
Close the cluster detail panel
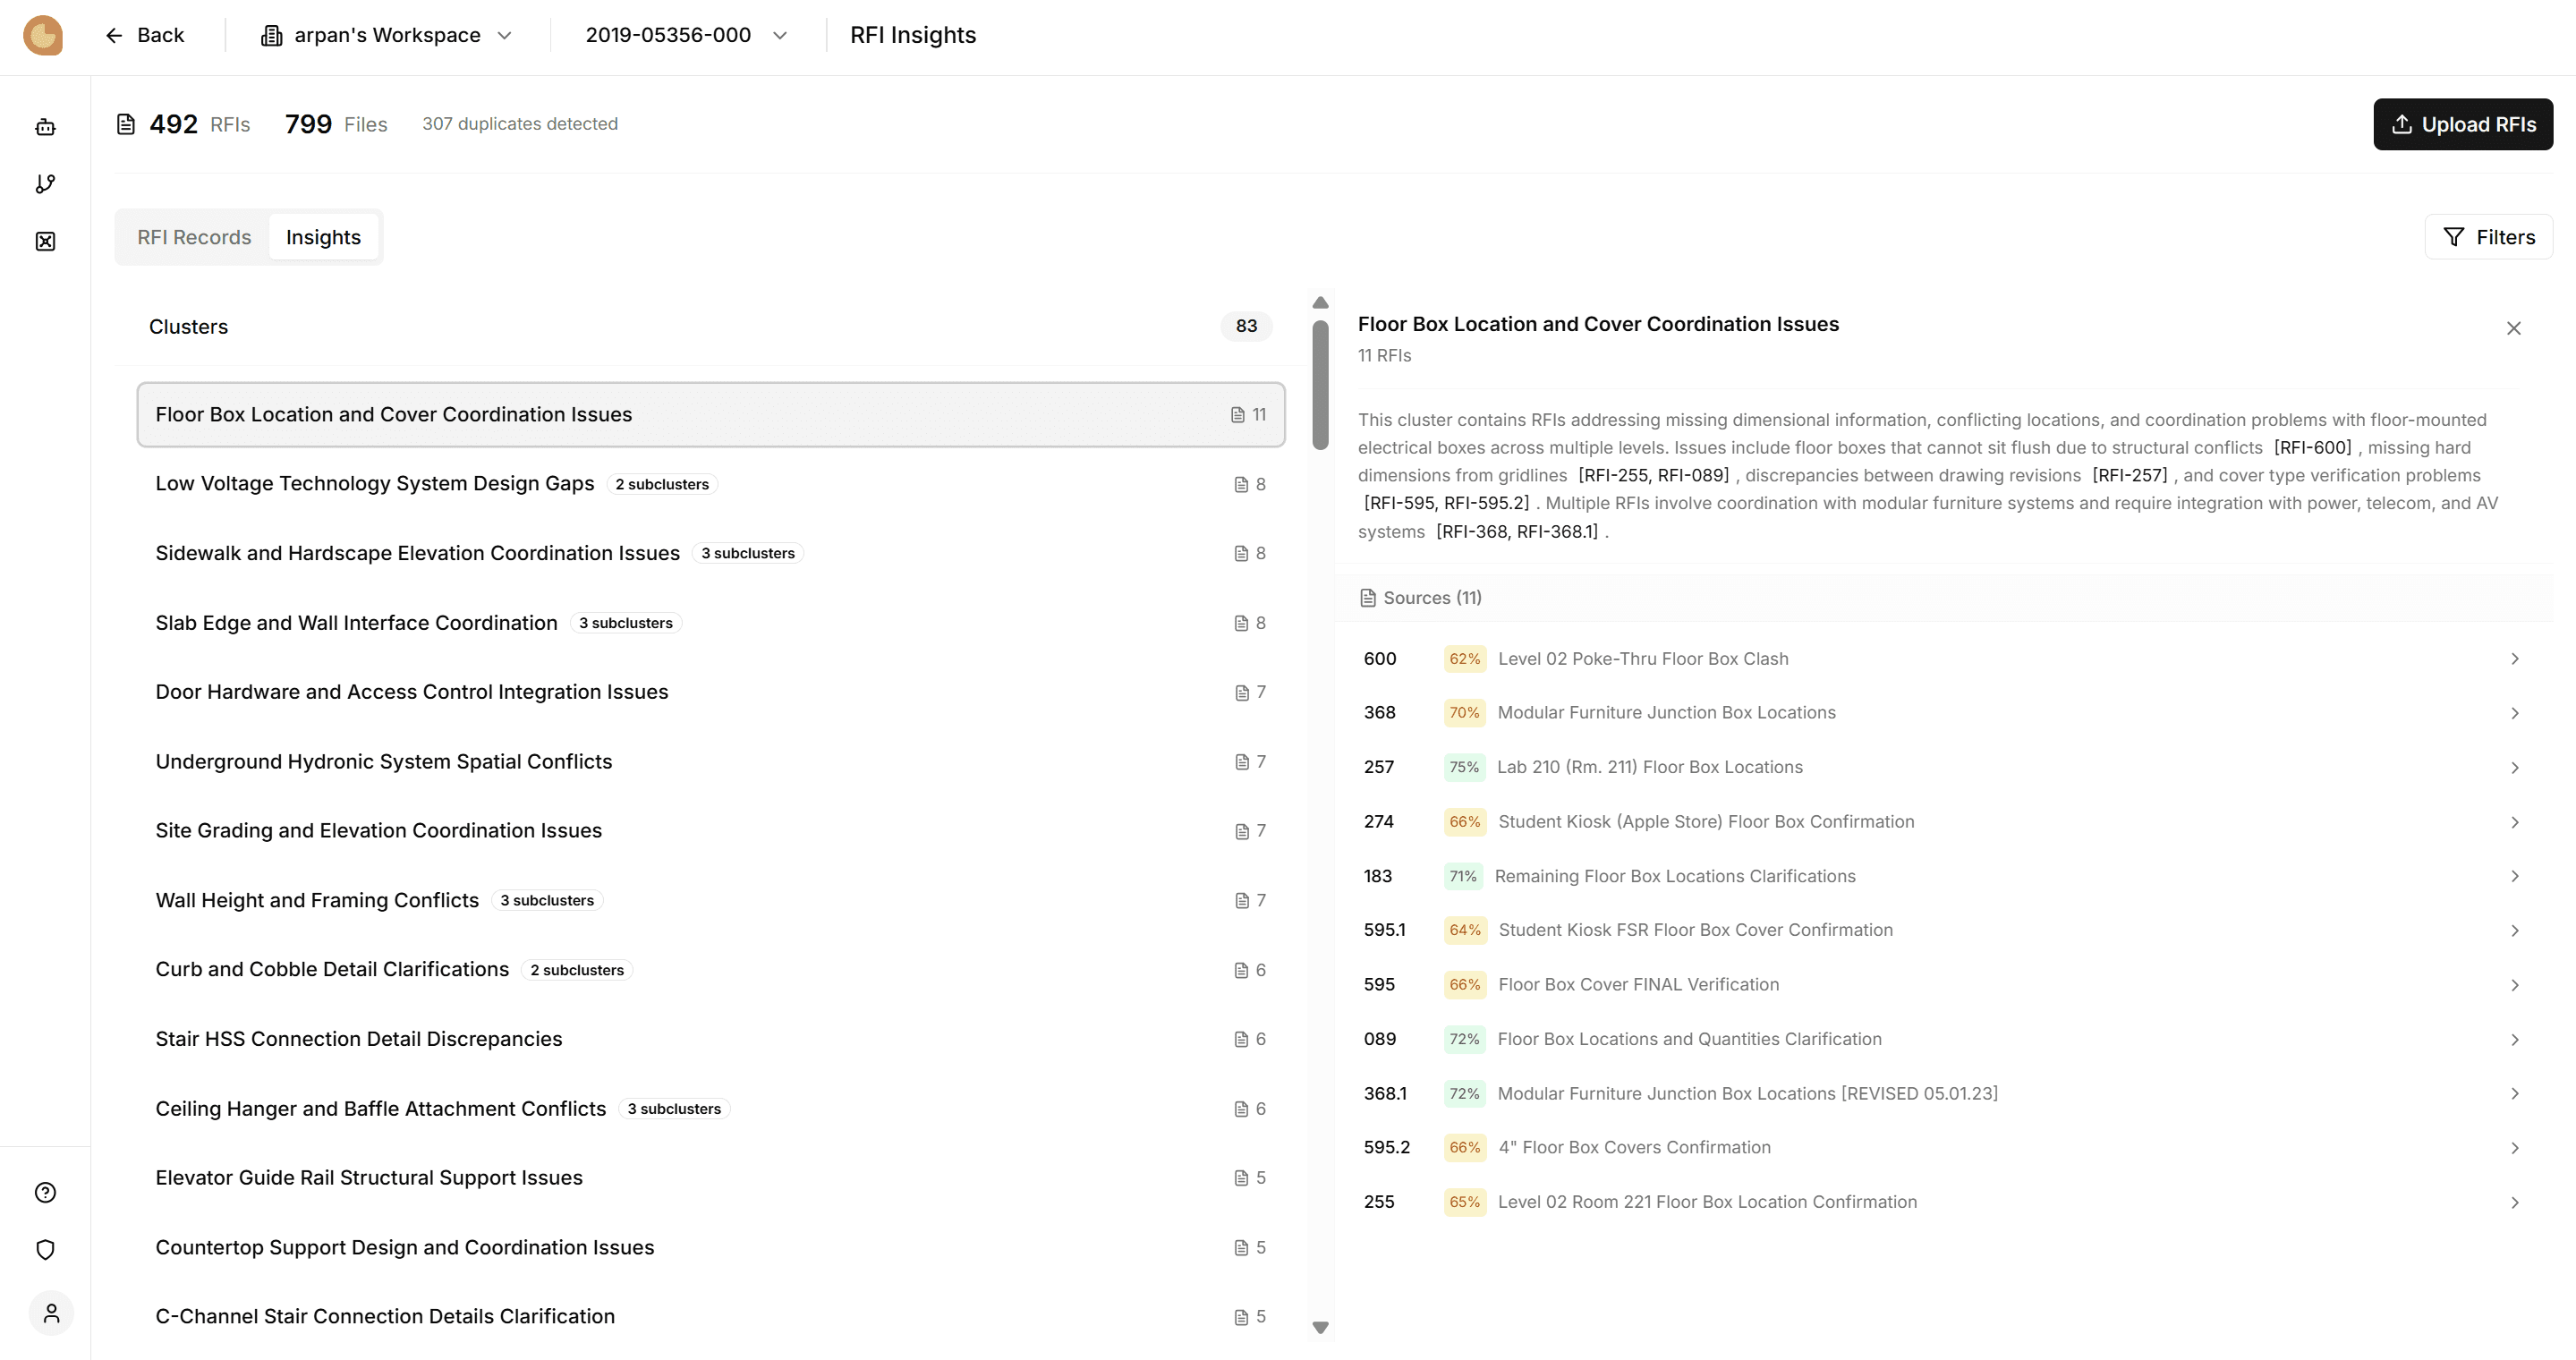point(2513,328)
